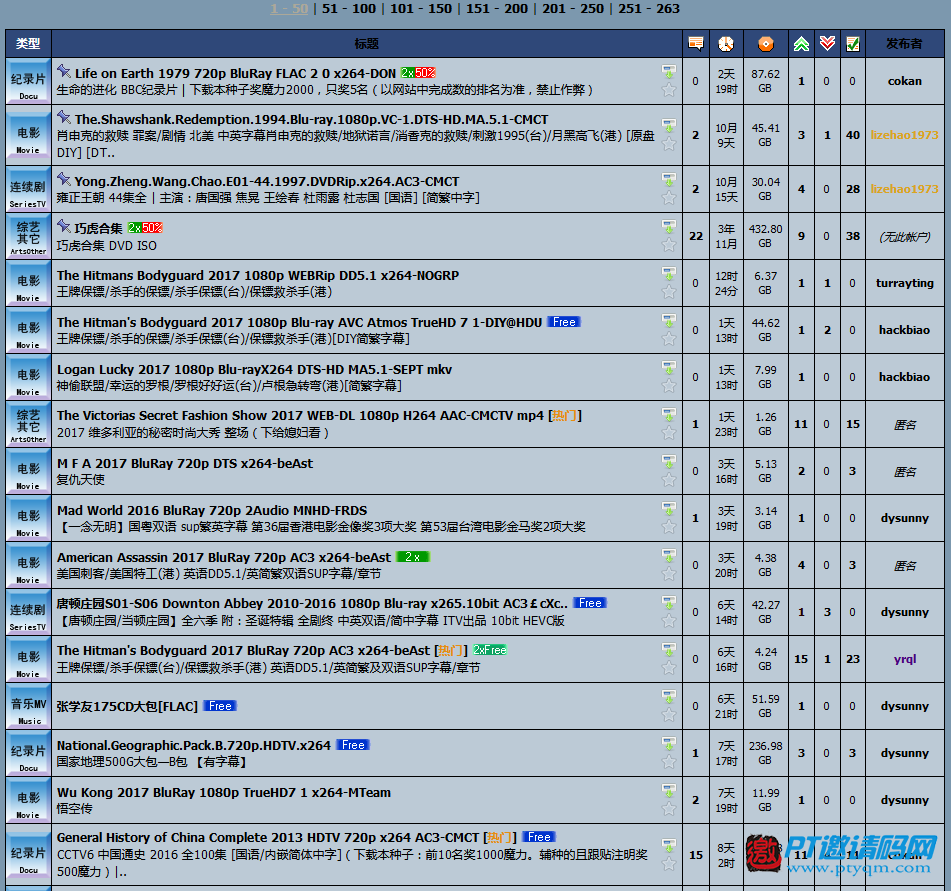The height and width of the screenshot is (891, 951).
Task: Open National.Geographic.Pack.B.720p torrent
Action: pos(193,745)
